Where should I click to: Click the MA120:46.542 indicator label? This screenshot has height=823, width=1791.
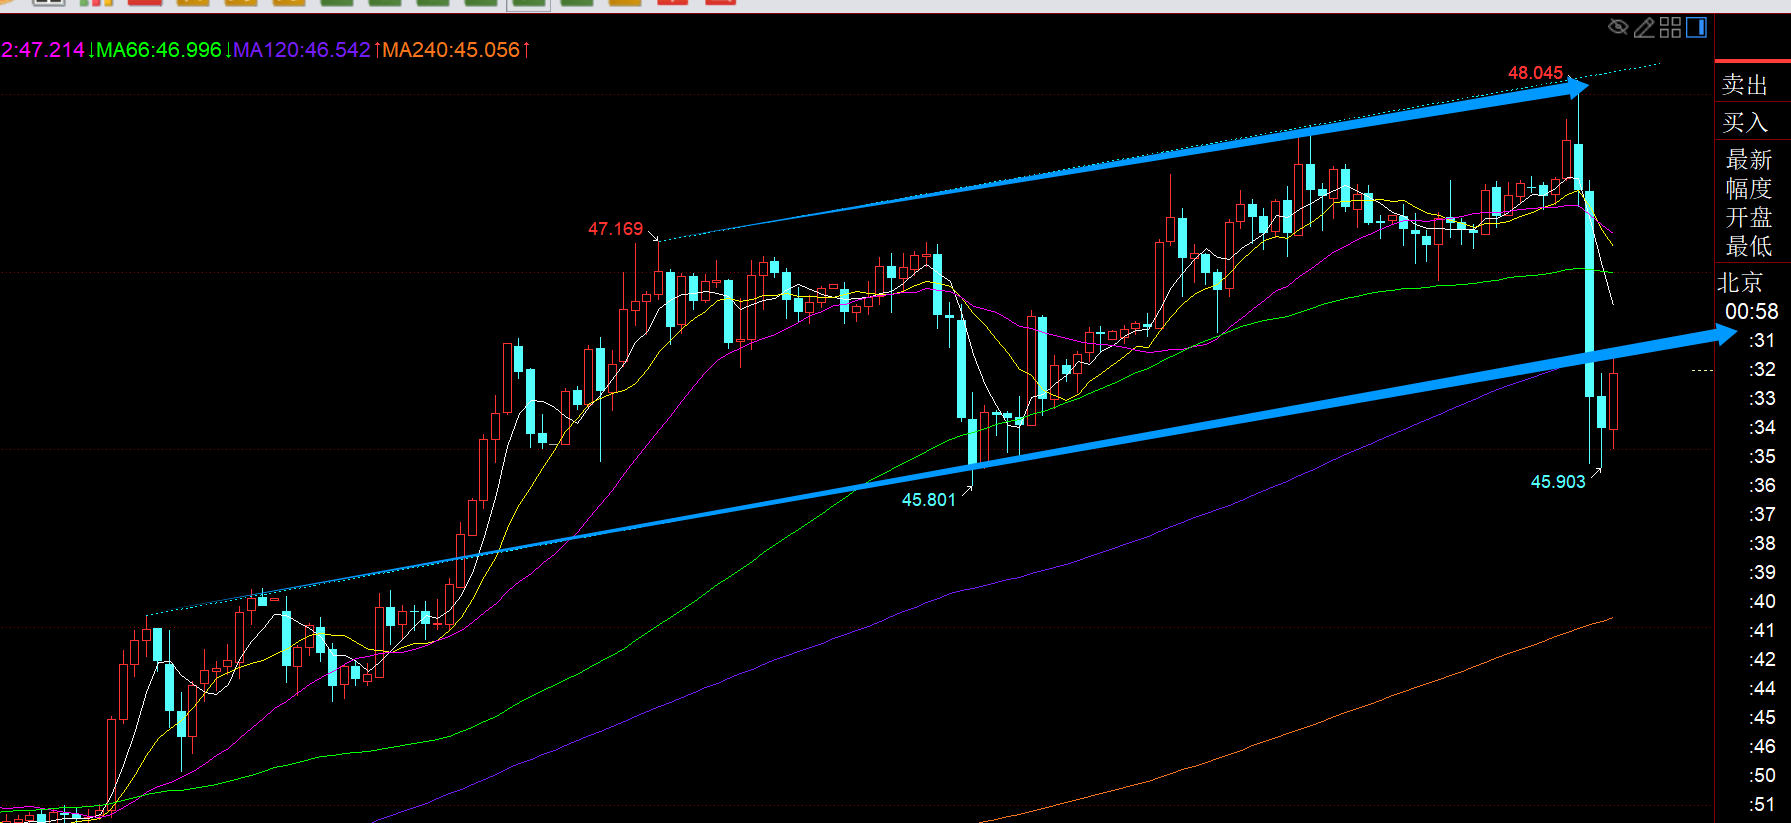[x=302, y=50]
